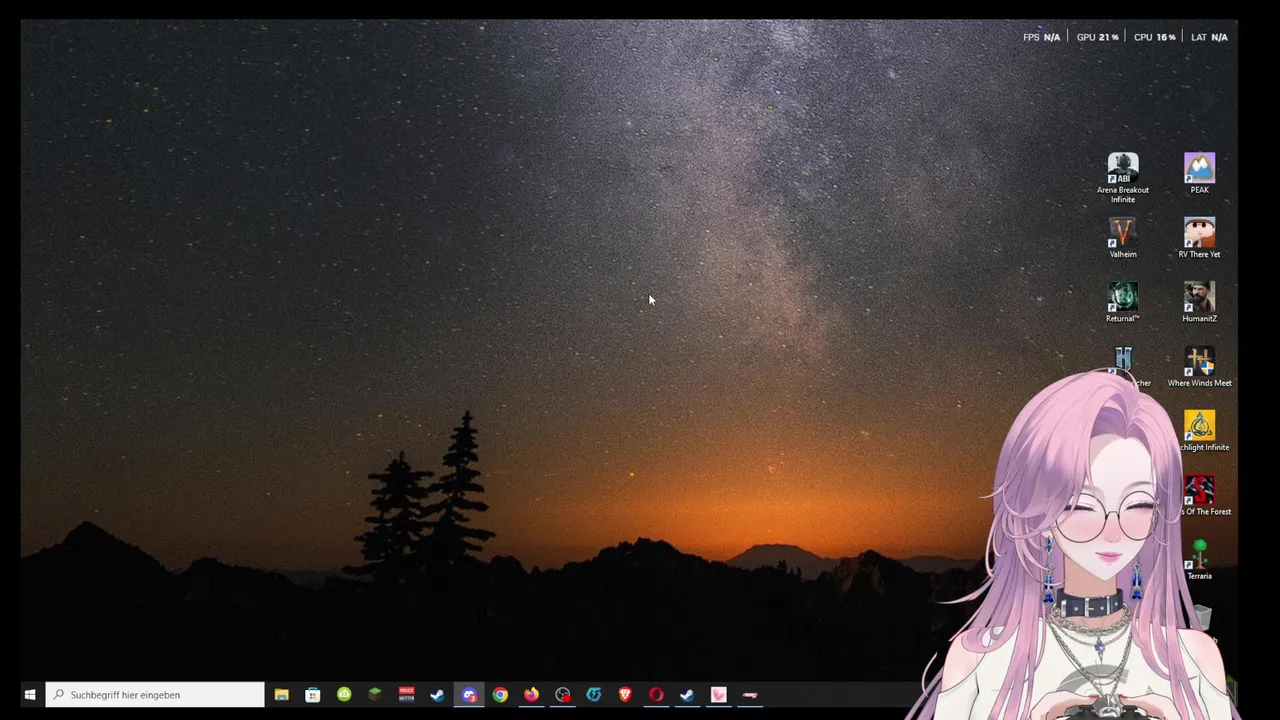Switch to OBS Studio in the taskbar

[562, 694]
